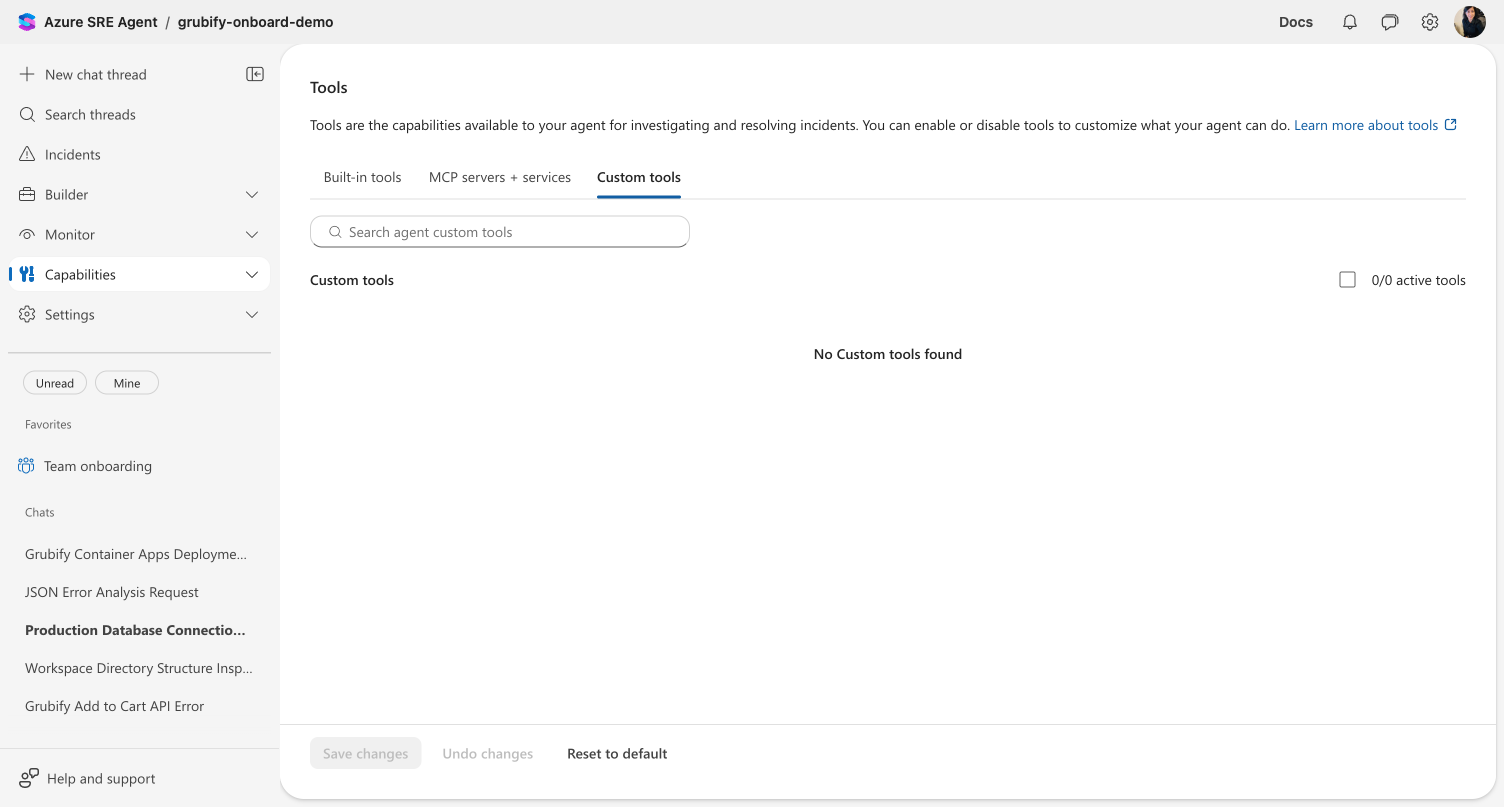The height and width of the screenshot is (807, 1504).
Task: Select the Custom tools tab
Action: tap(639, 177)
